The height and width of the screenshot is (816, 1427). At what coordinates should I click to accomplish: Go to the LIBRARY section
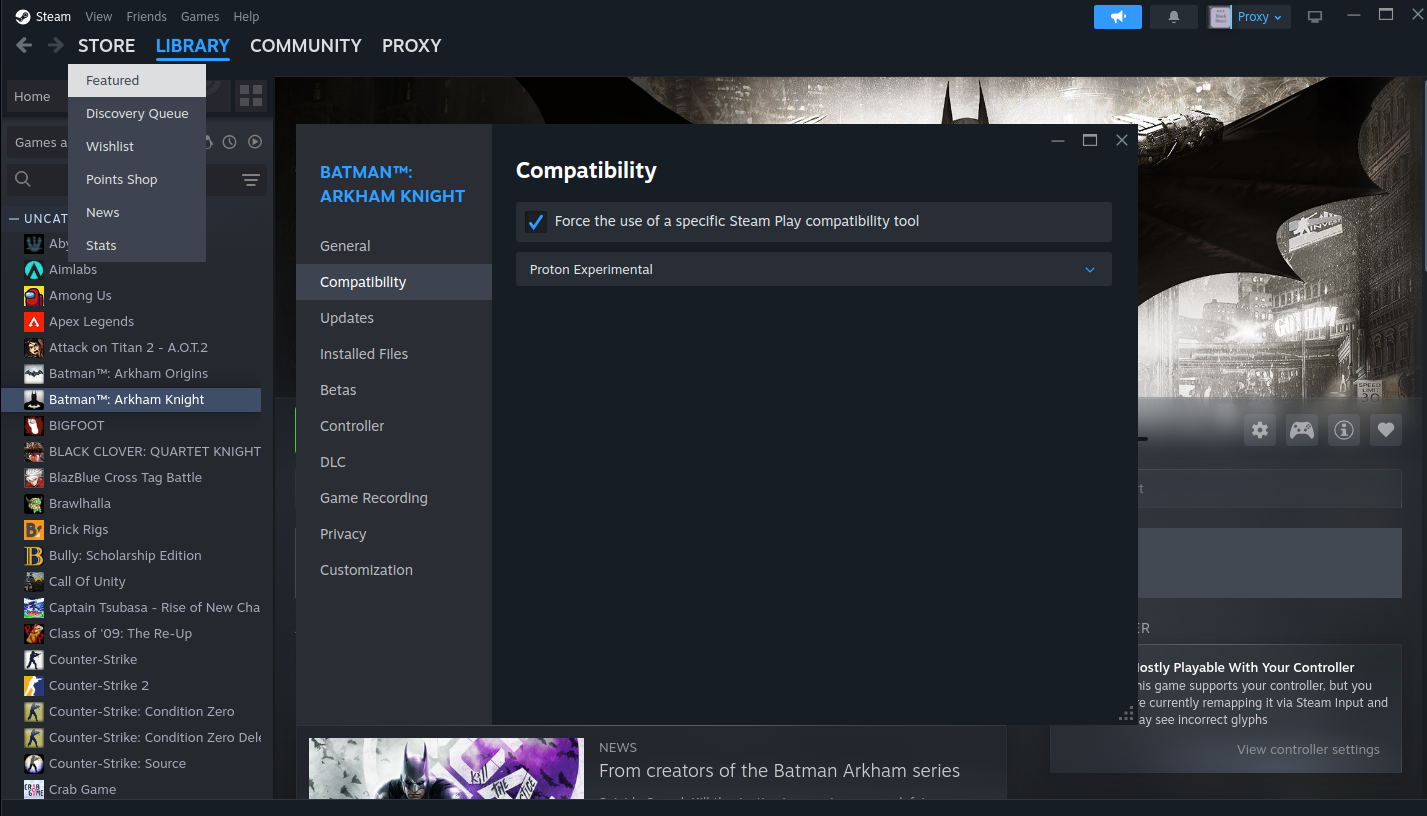point(193,46)
